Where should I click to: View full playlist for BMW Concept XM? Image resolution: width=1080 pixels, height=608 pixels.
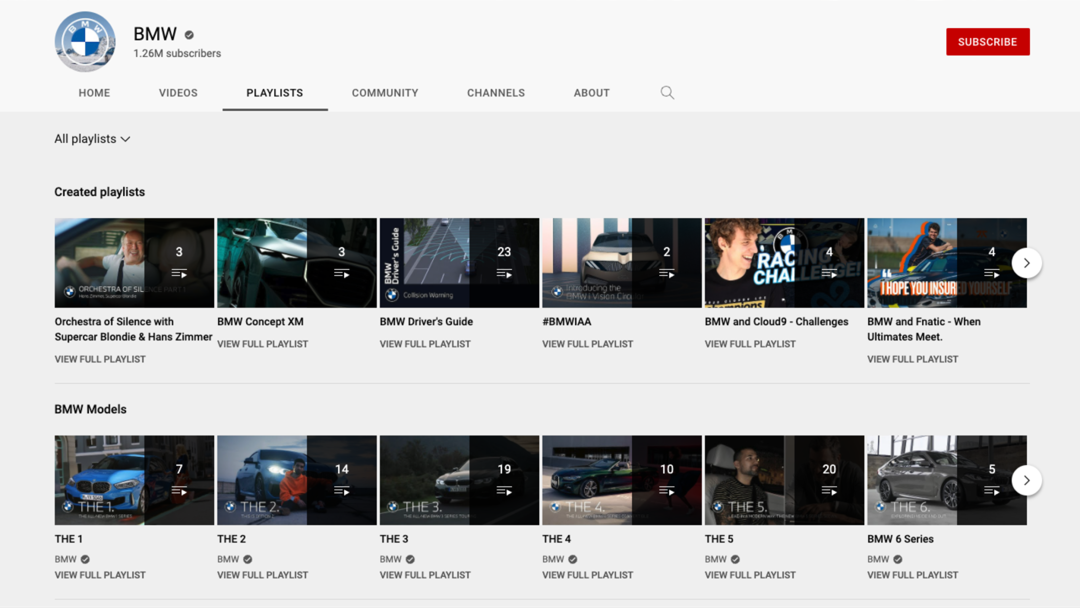tap(262, 344)
